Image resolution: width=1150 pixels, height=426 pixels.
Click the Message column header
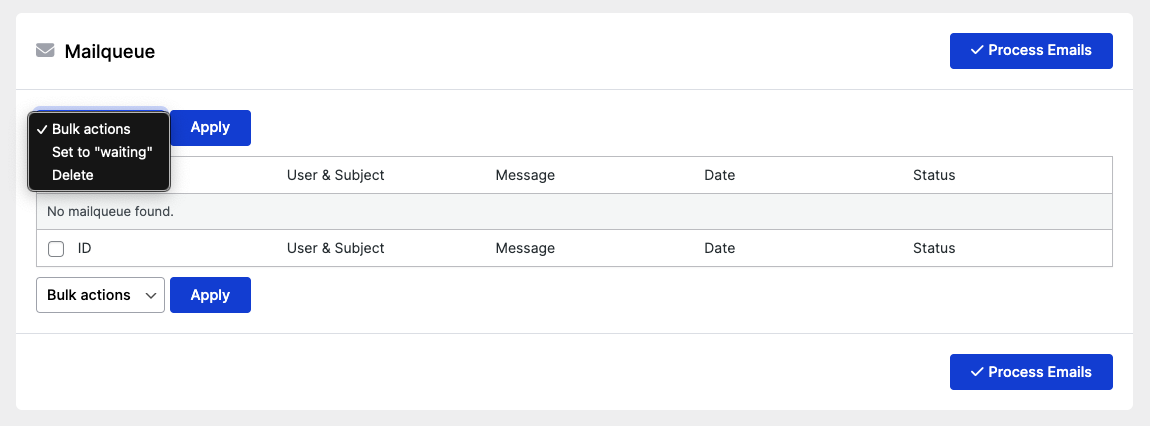(x=525, y=175)
